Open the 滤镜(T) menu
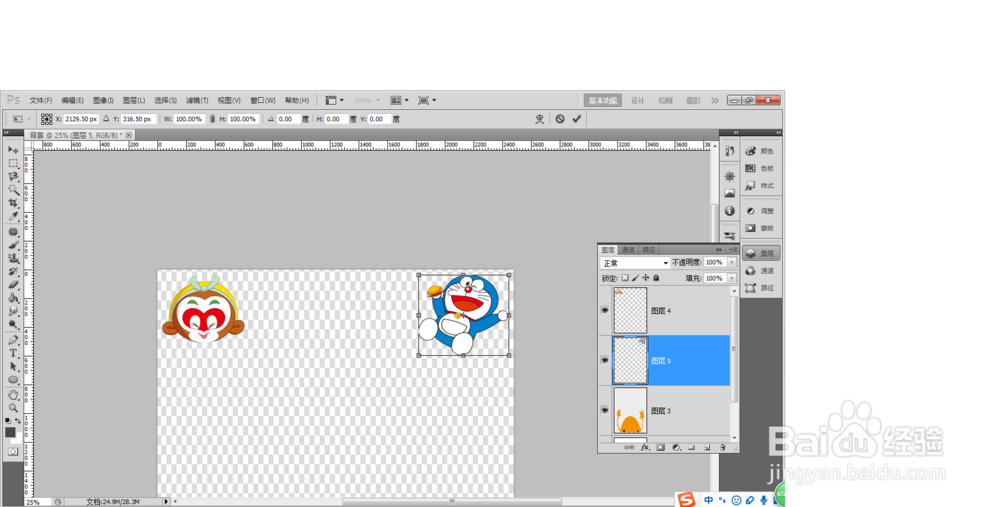Image resolution: width=1000 pixels, height=507 pixels. click(197, 101)
